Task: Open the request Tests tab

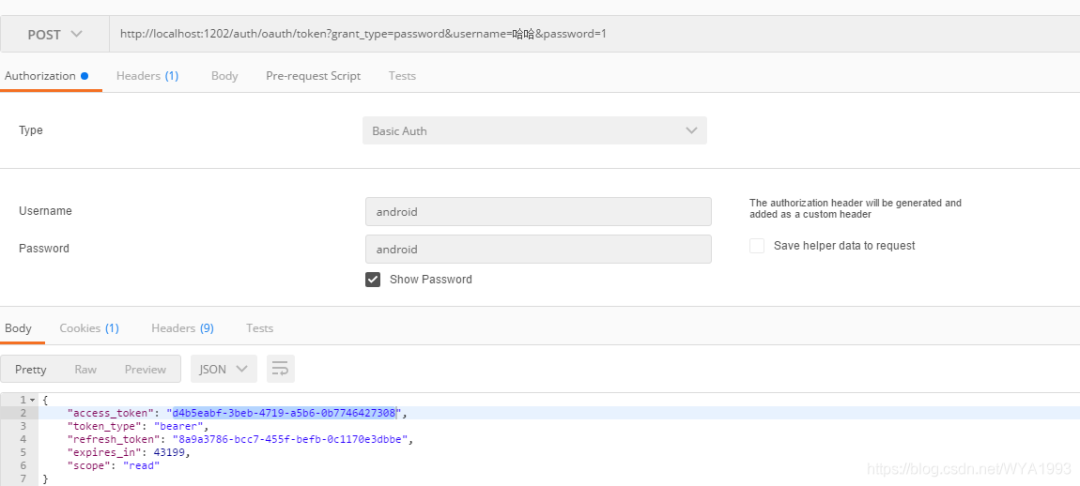Action: [402, 76]
